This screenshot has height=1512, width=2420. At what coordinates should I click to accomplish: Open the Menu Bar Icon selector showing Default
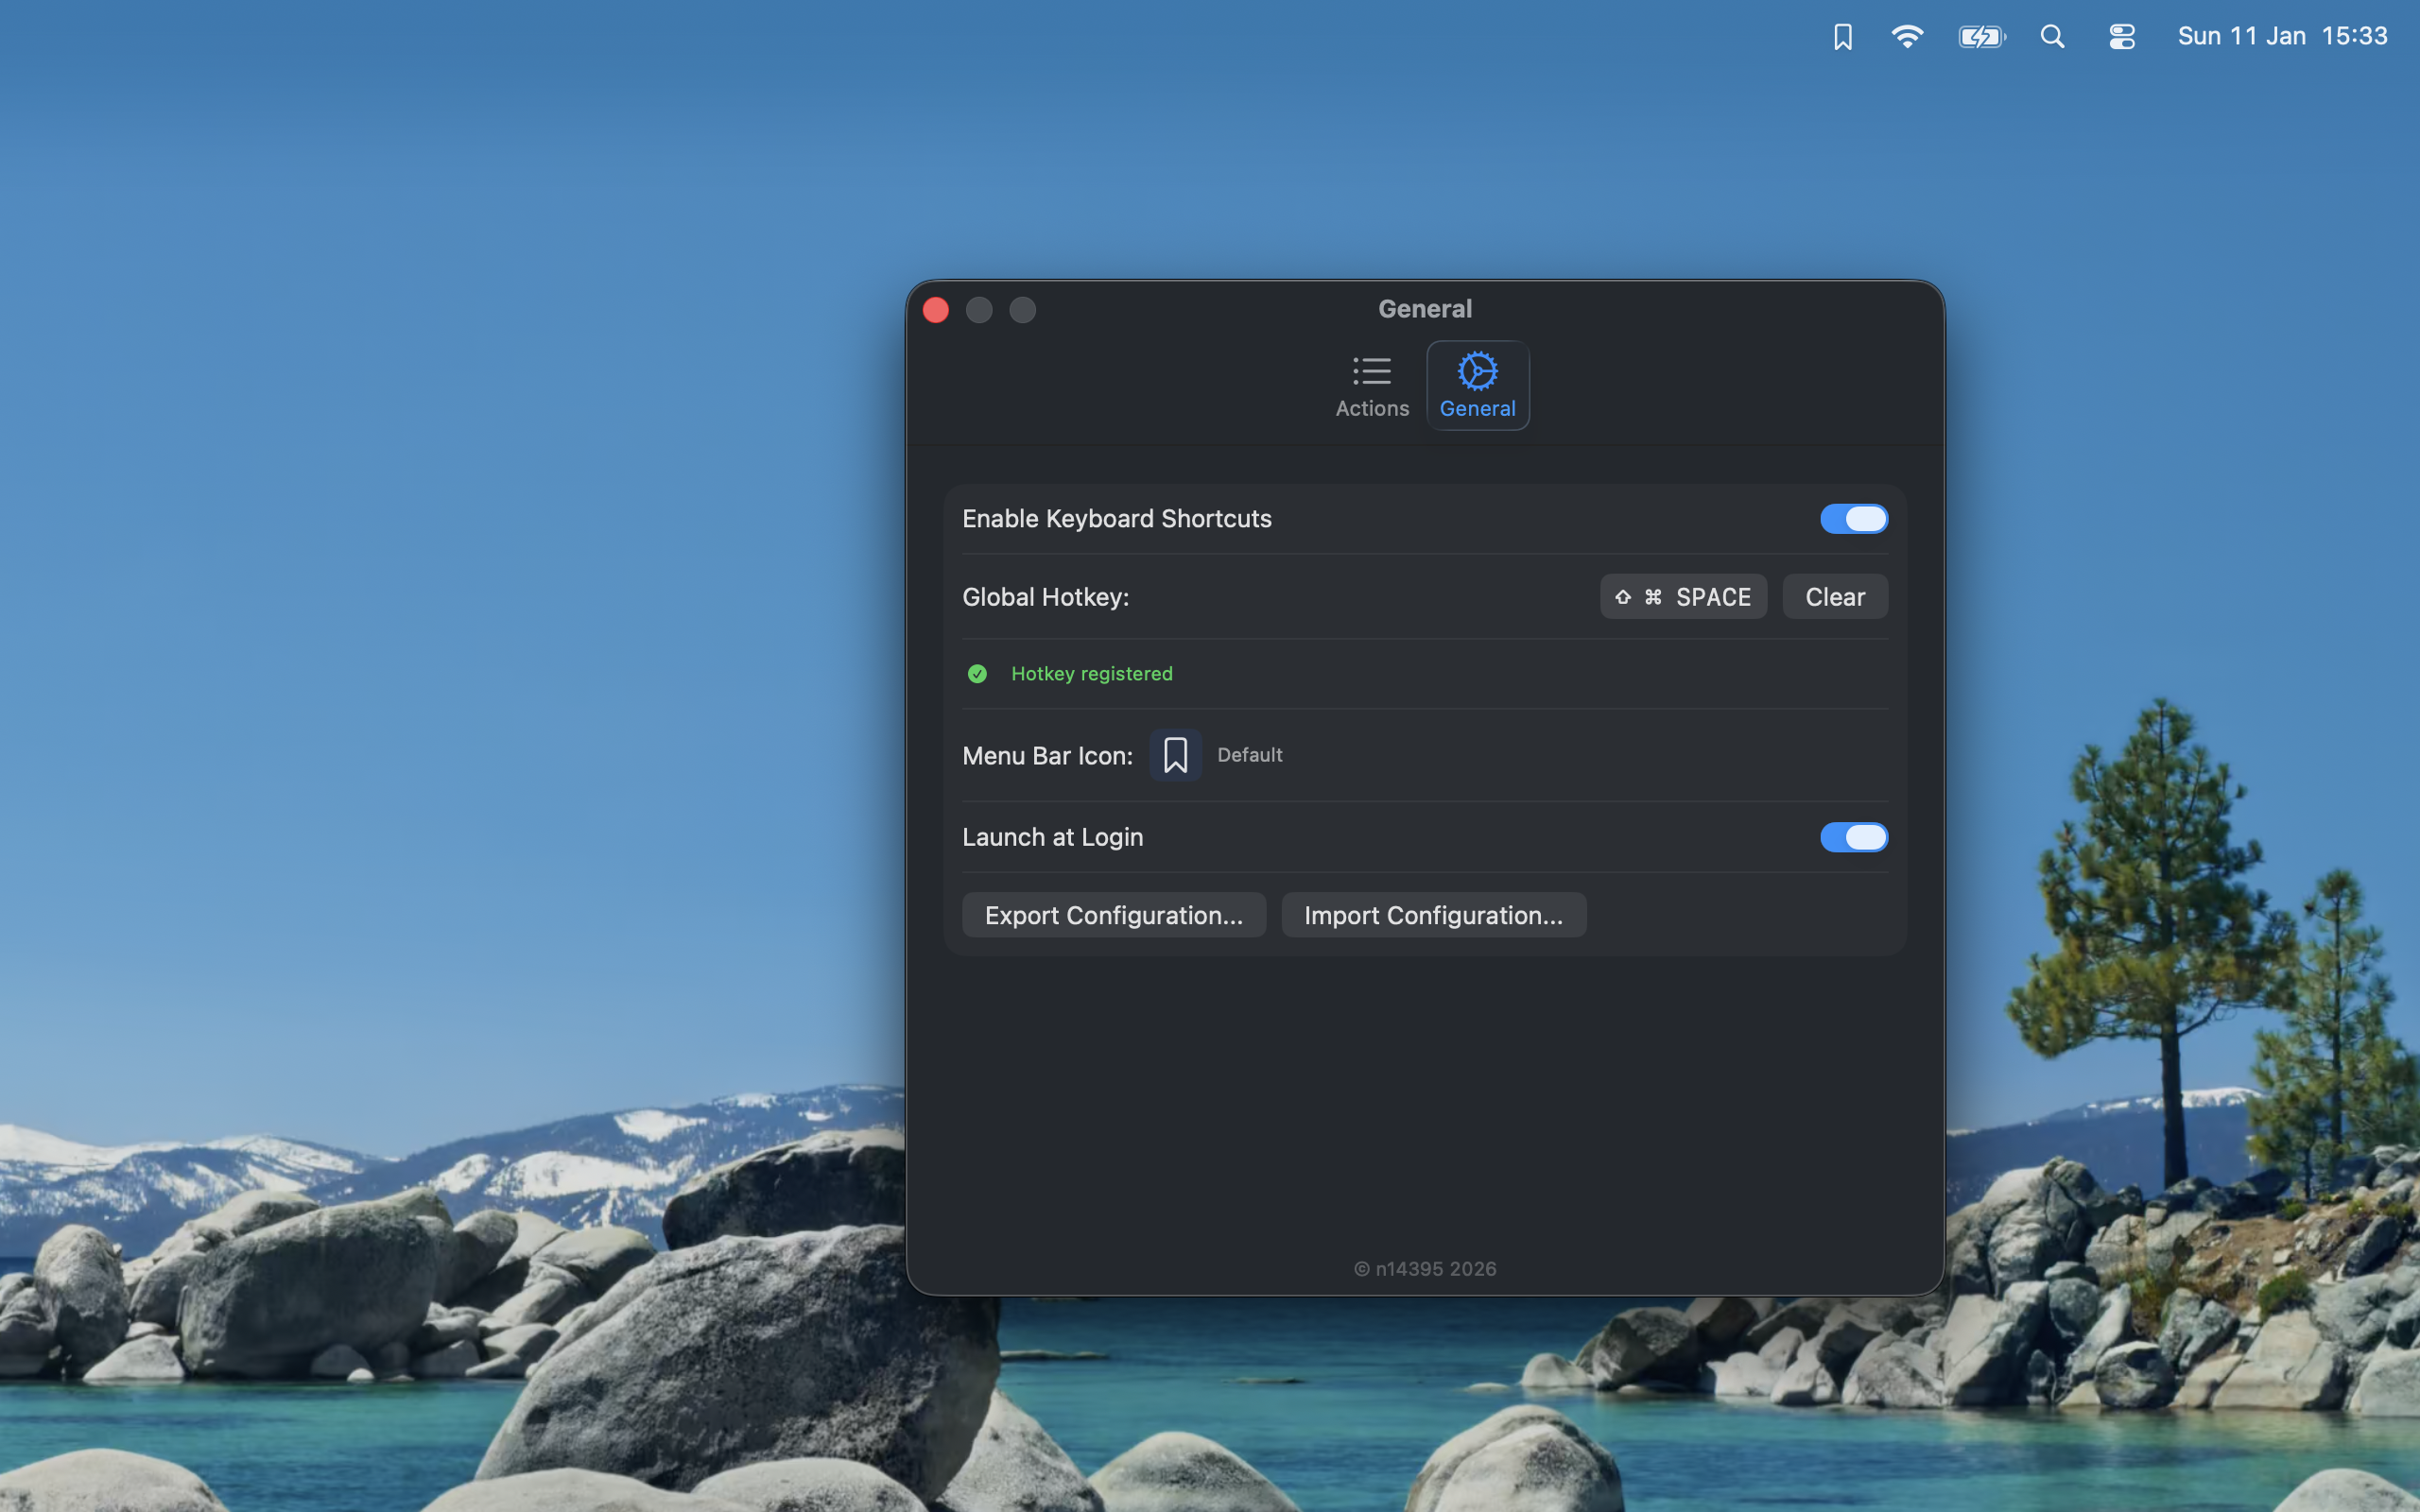point(1175,755)
